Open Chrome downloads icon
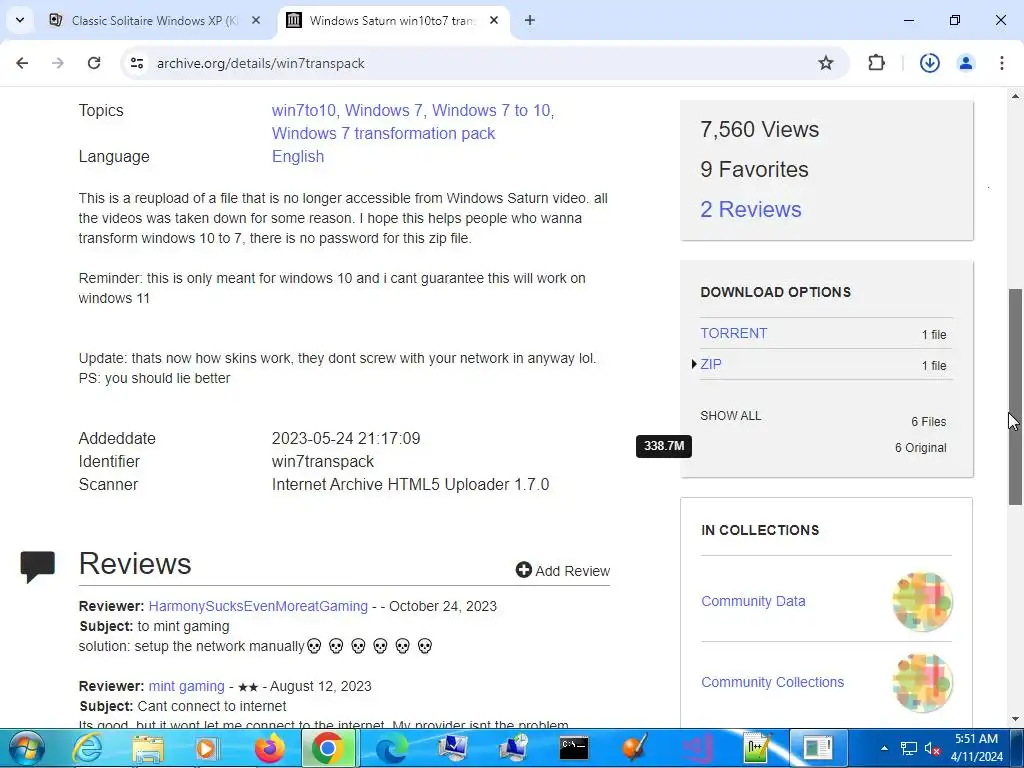The width and height of the screenshot is (1024, 768). point(929,63)
